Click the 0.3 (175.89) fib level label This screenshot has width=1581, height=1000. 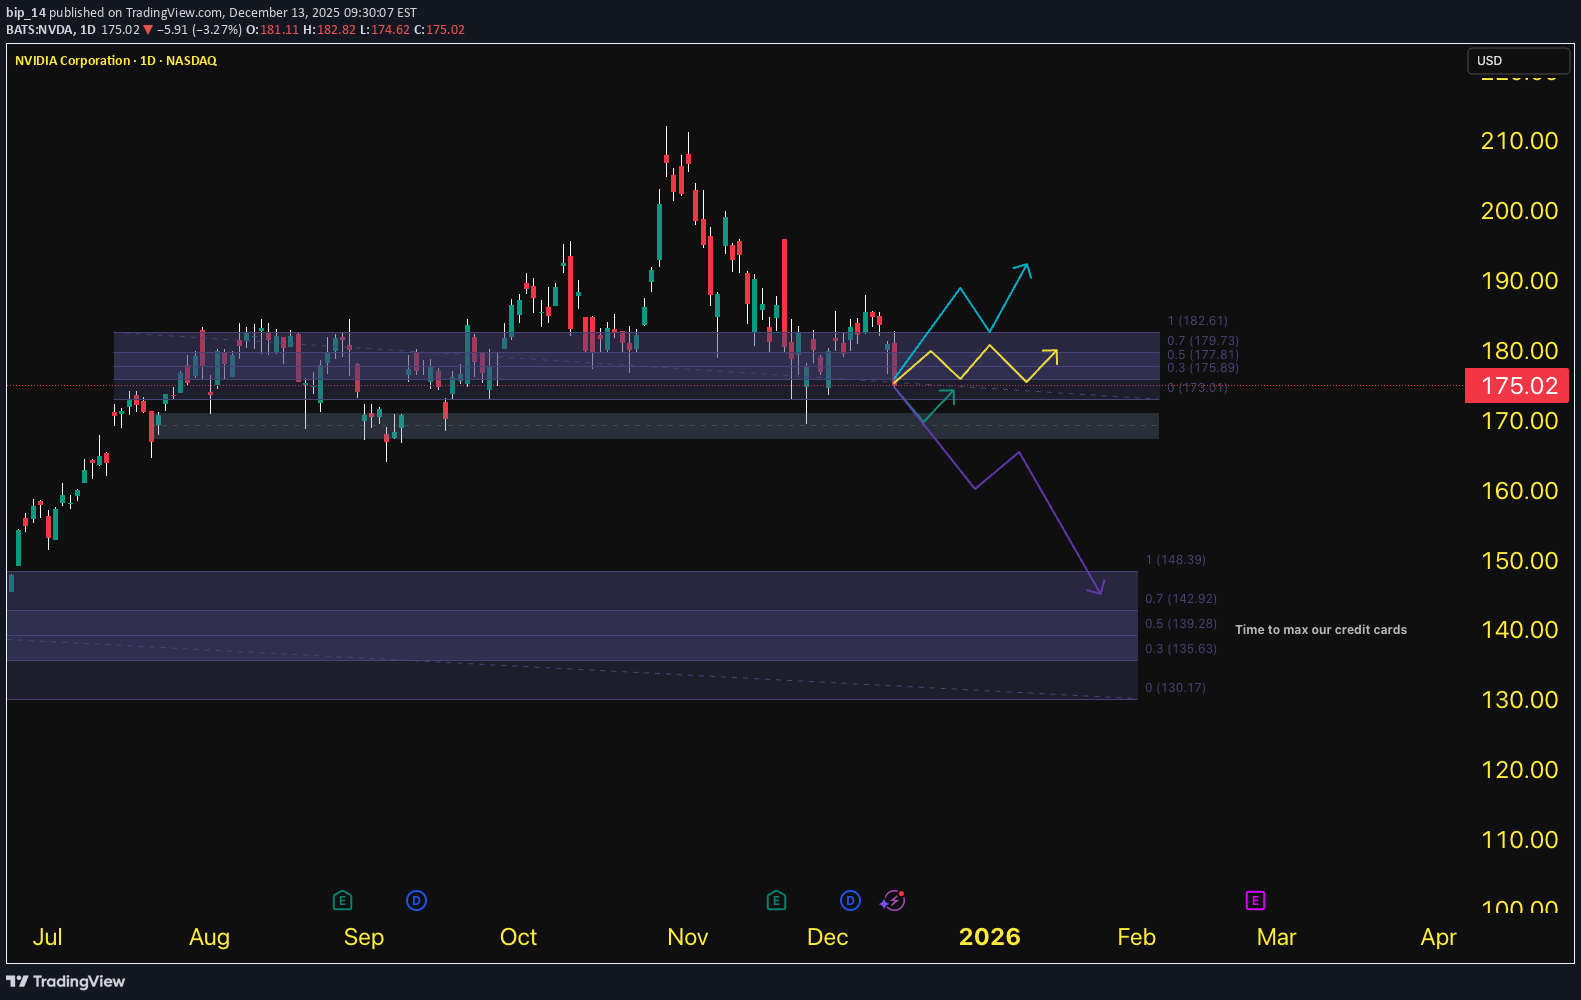coord(1203,368)
